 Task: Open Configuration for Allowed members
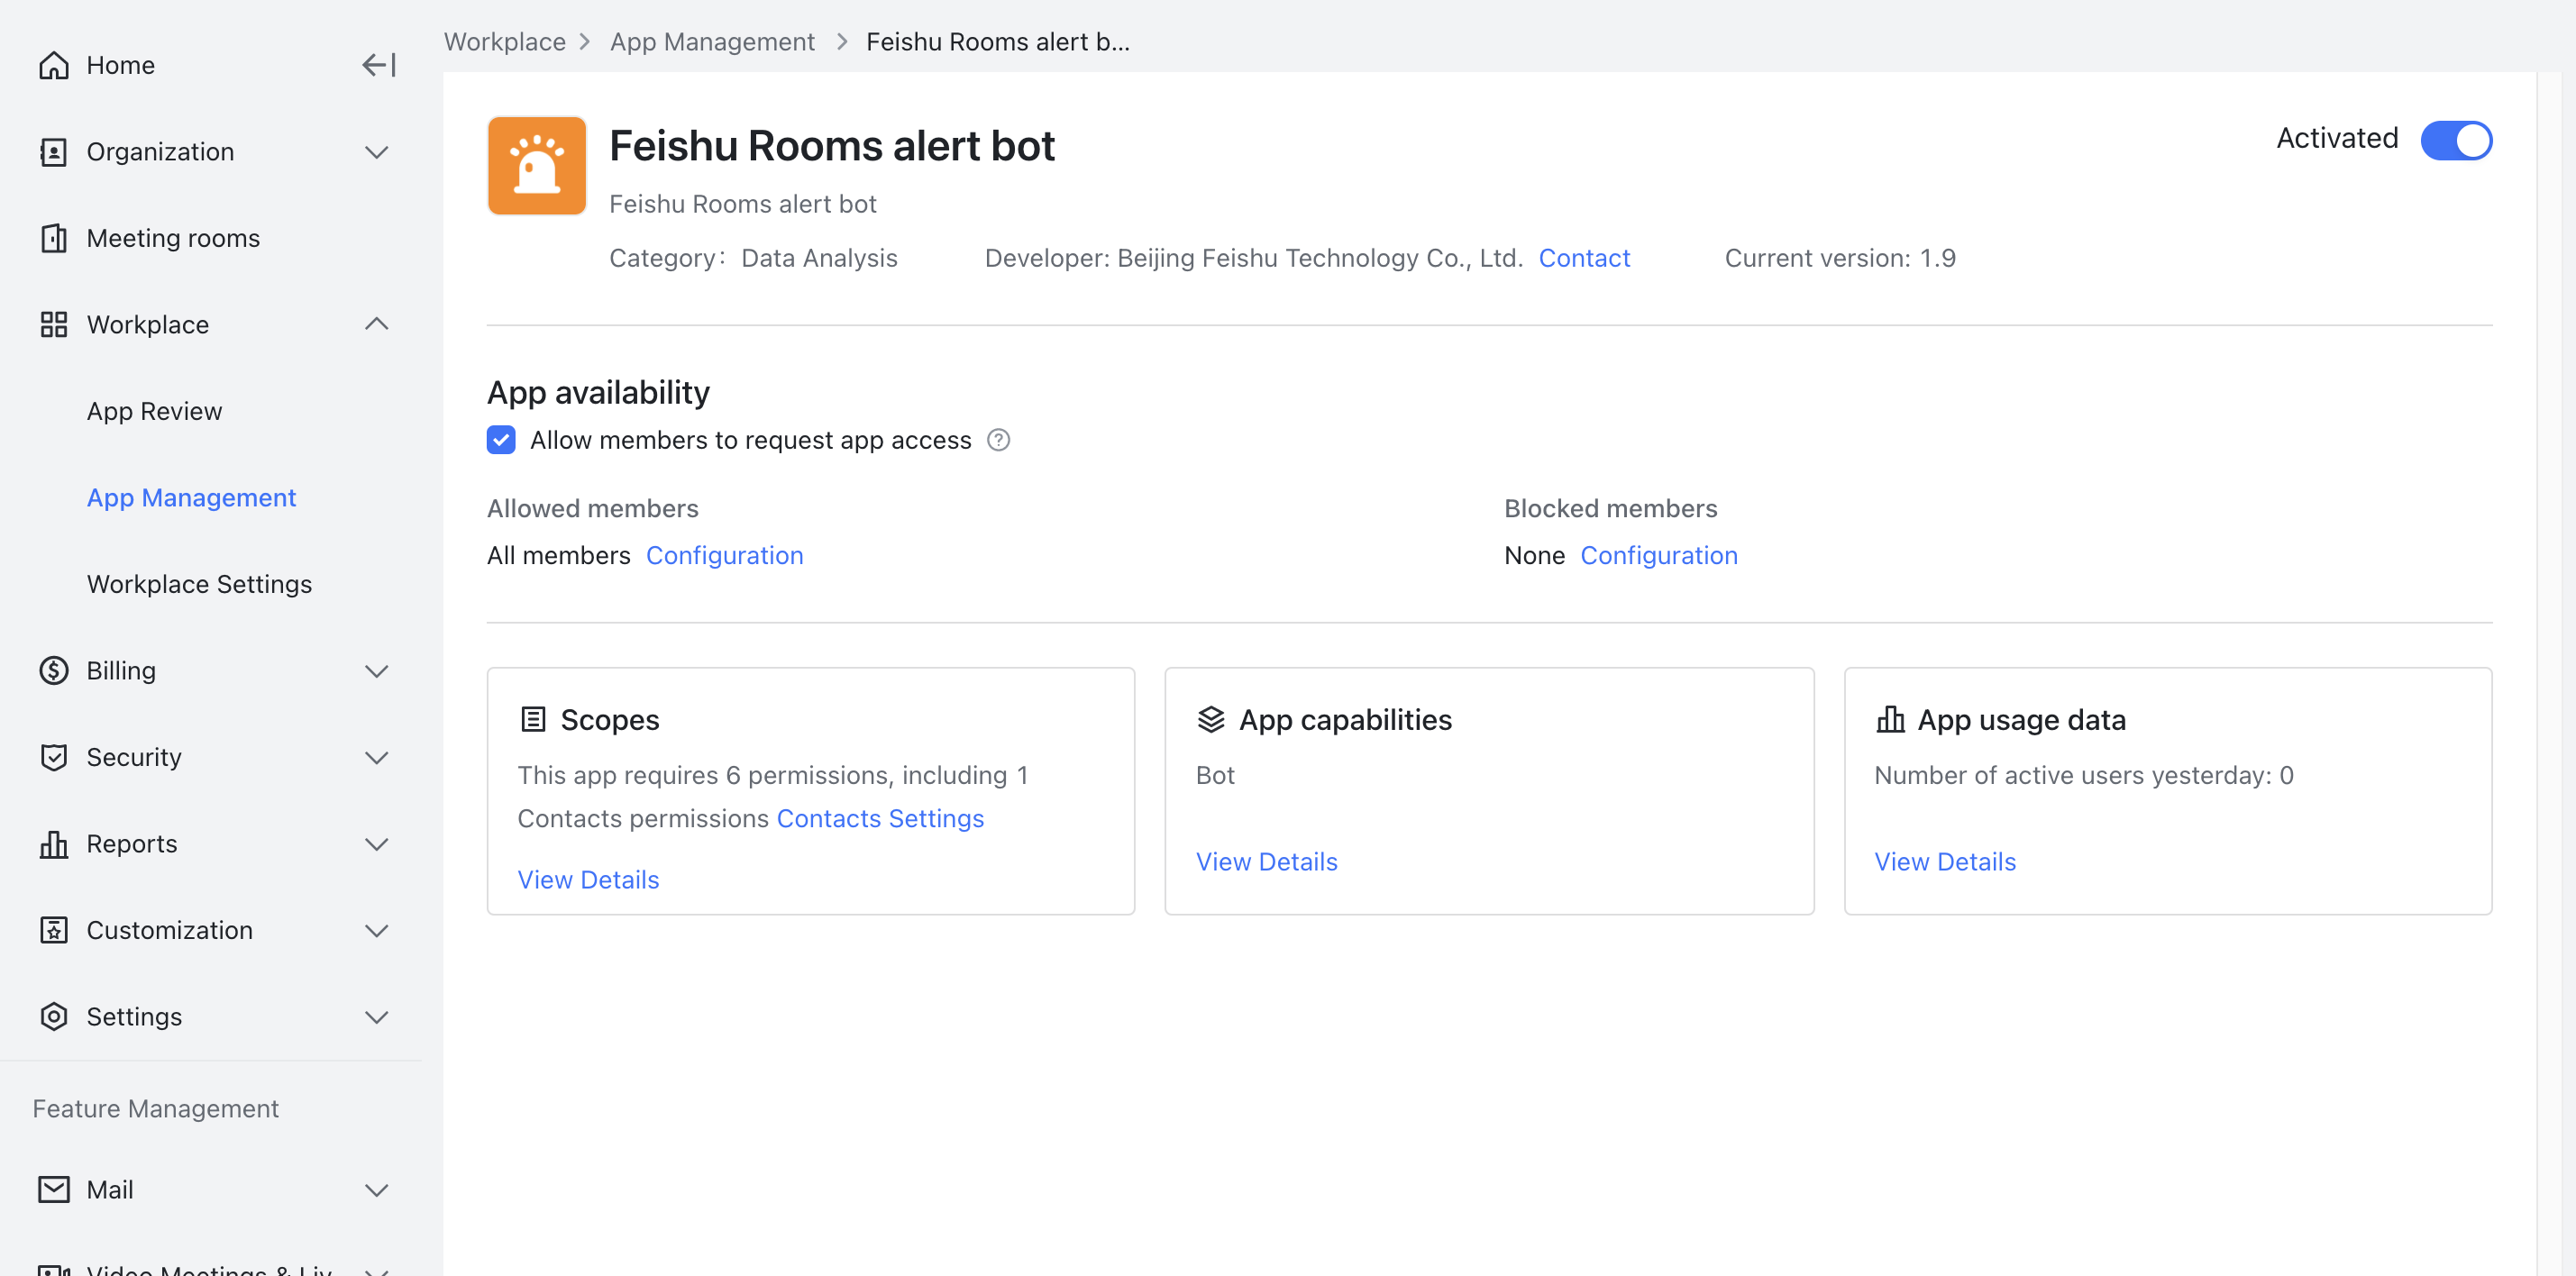click(725, 555)
